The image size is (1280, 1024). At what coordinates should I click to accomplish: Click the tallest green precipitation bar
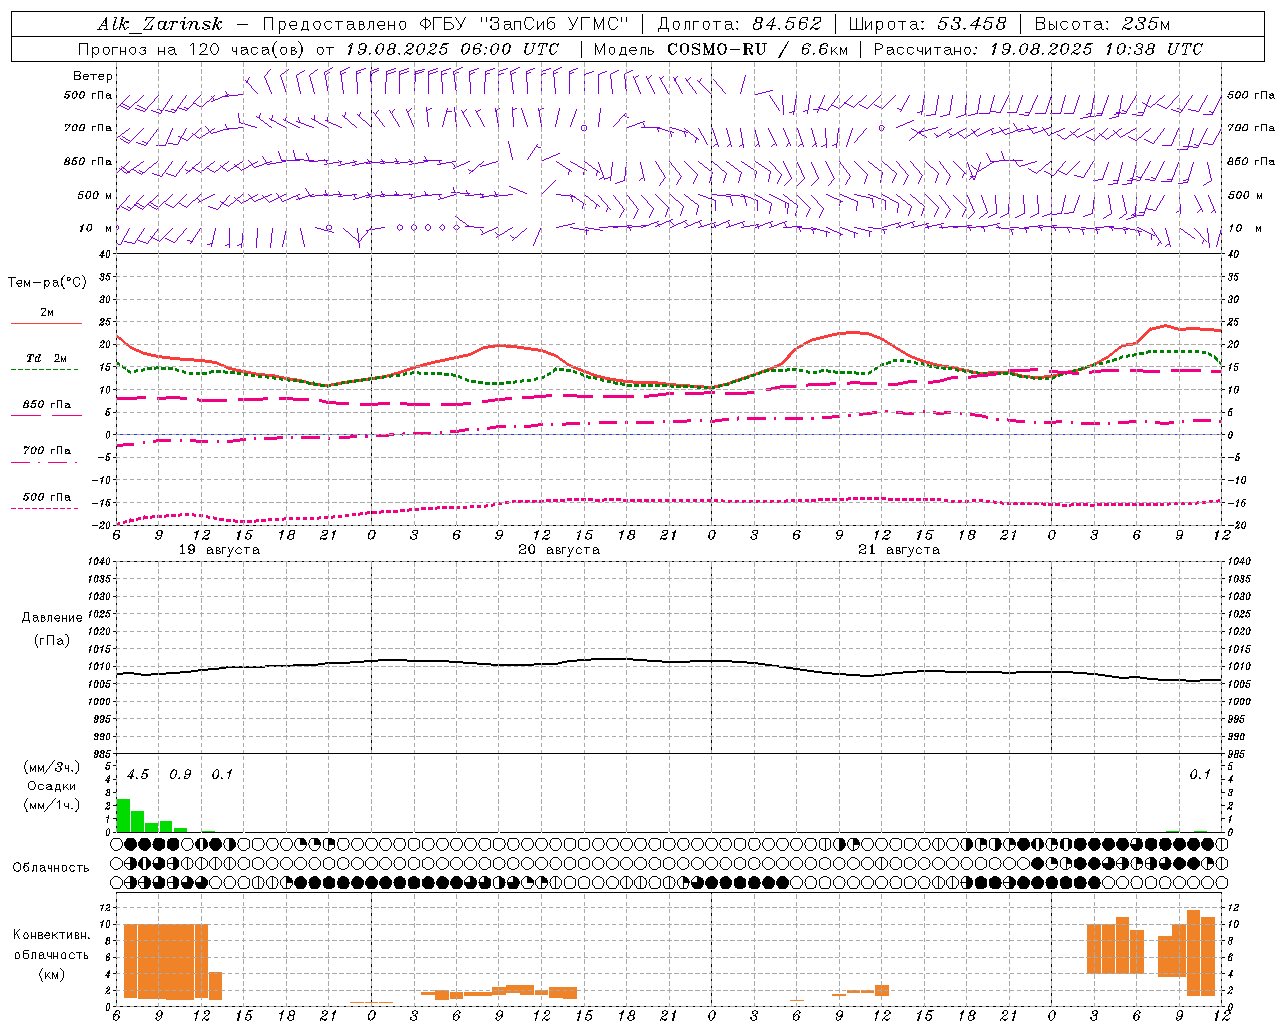[124, 815]
